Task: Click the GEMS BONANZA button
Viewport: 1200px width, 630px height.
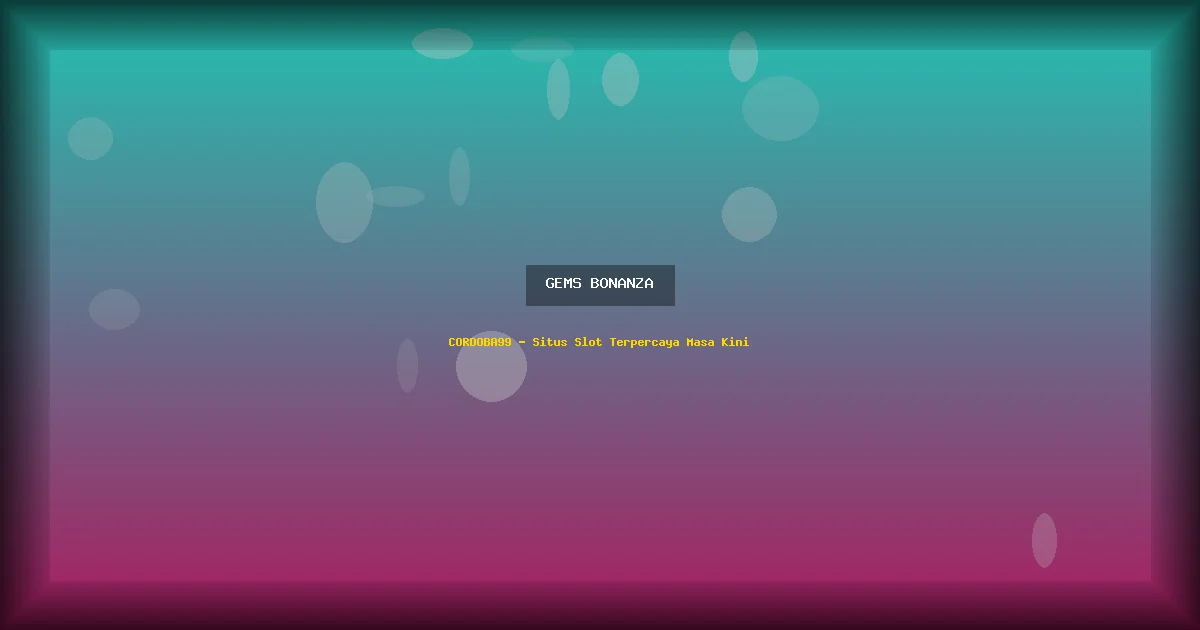Action: [600, 285]
